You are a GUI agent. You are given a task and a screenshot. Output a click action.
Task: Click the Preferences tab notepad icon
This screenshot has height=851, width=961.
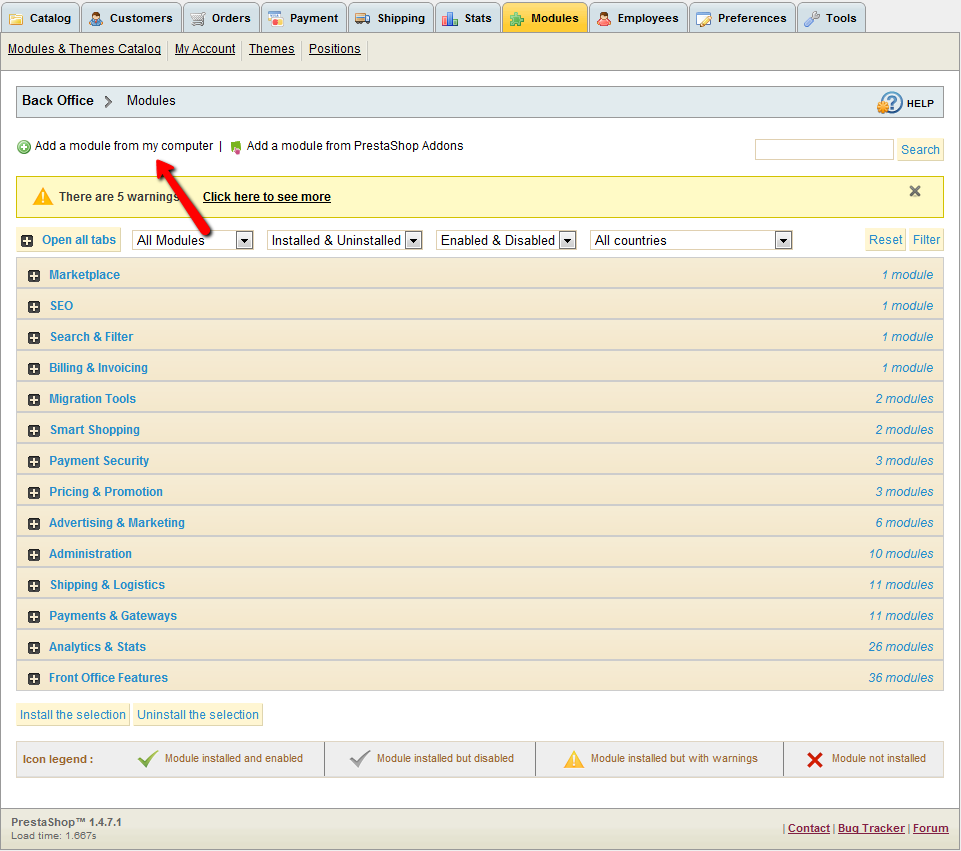(x=704, y=19)
